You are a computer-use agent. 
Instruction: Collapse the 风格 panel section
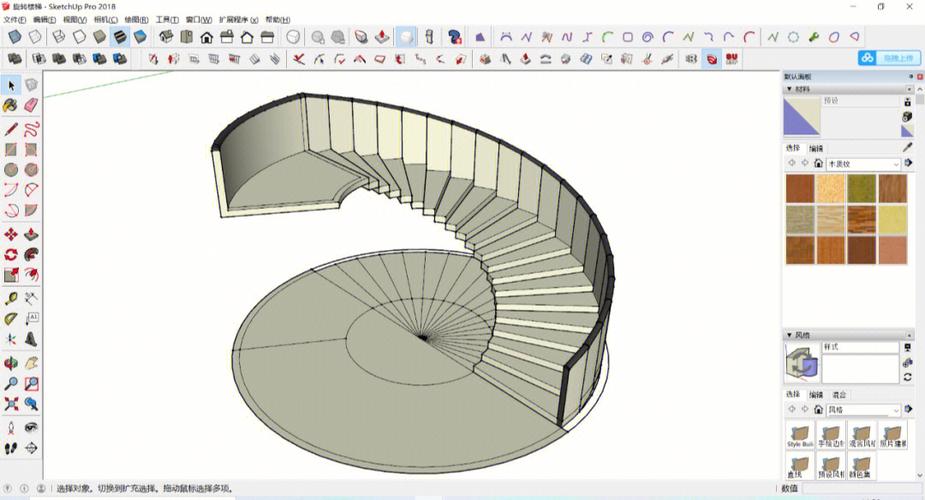click(788, 335)
